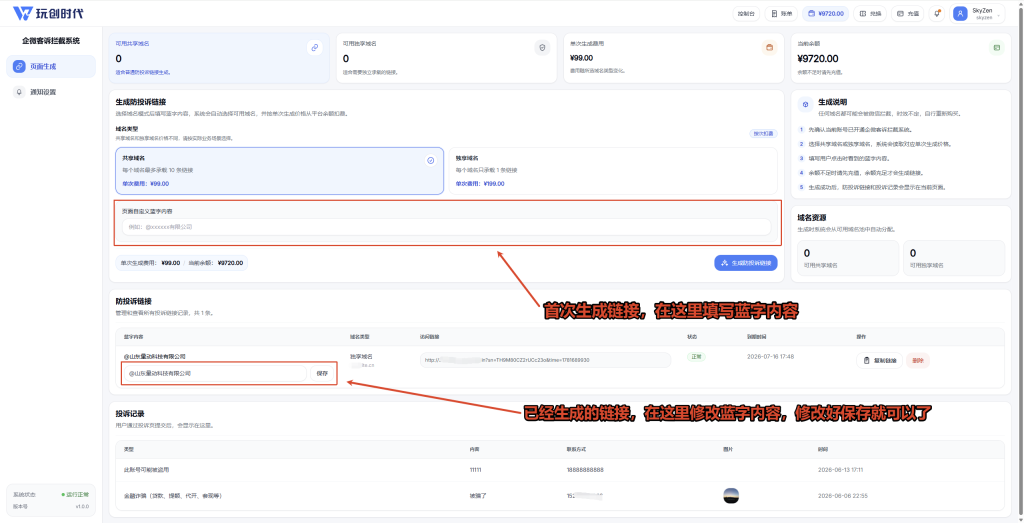Viewport: 1024px width, 523px height.
Task: Click the 玩创时代 logo
Action: pos(48,13)
